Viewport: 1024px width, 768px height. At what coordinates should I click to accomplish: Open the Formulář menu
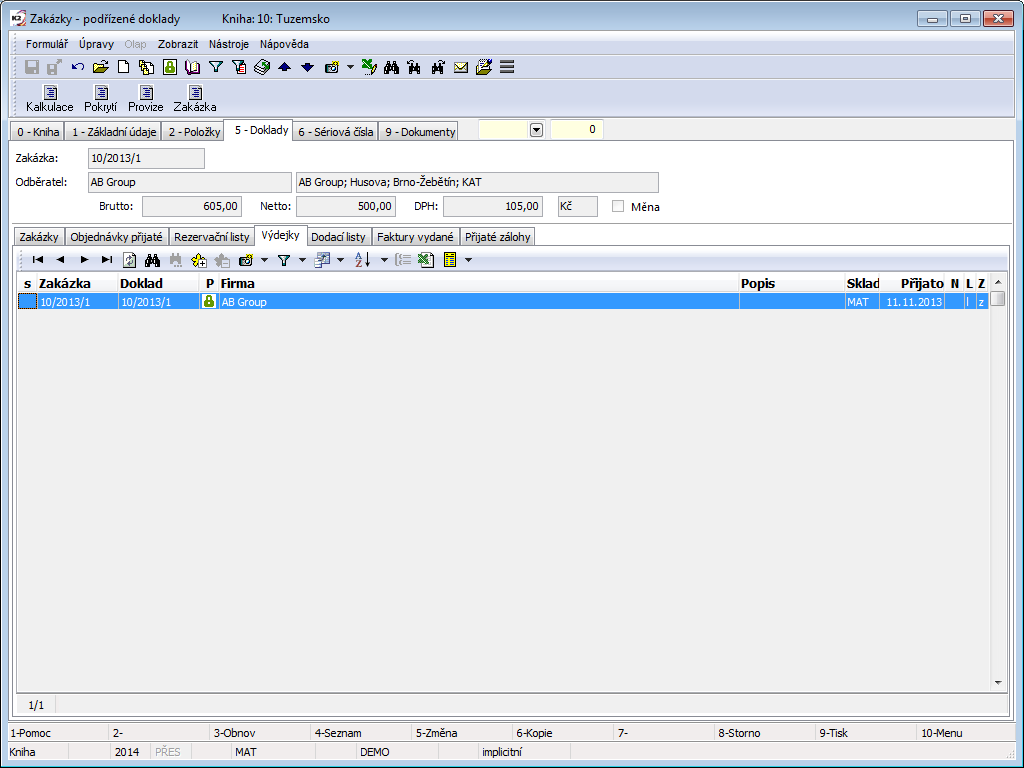point(46,44)
